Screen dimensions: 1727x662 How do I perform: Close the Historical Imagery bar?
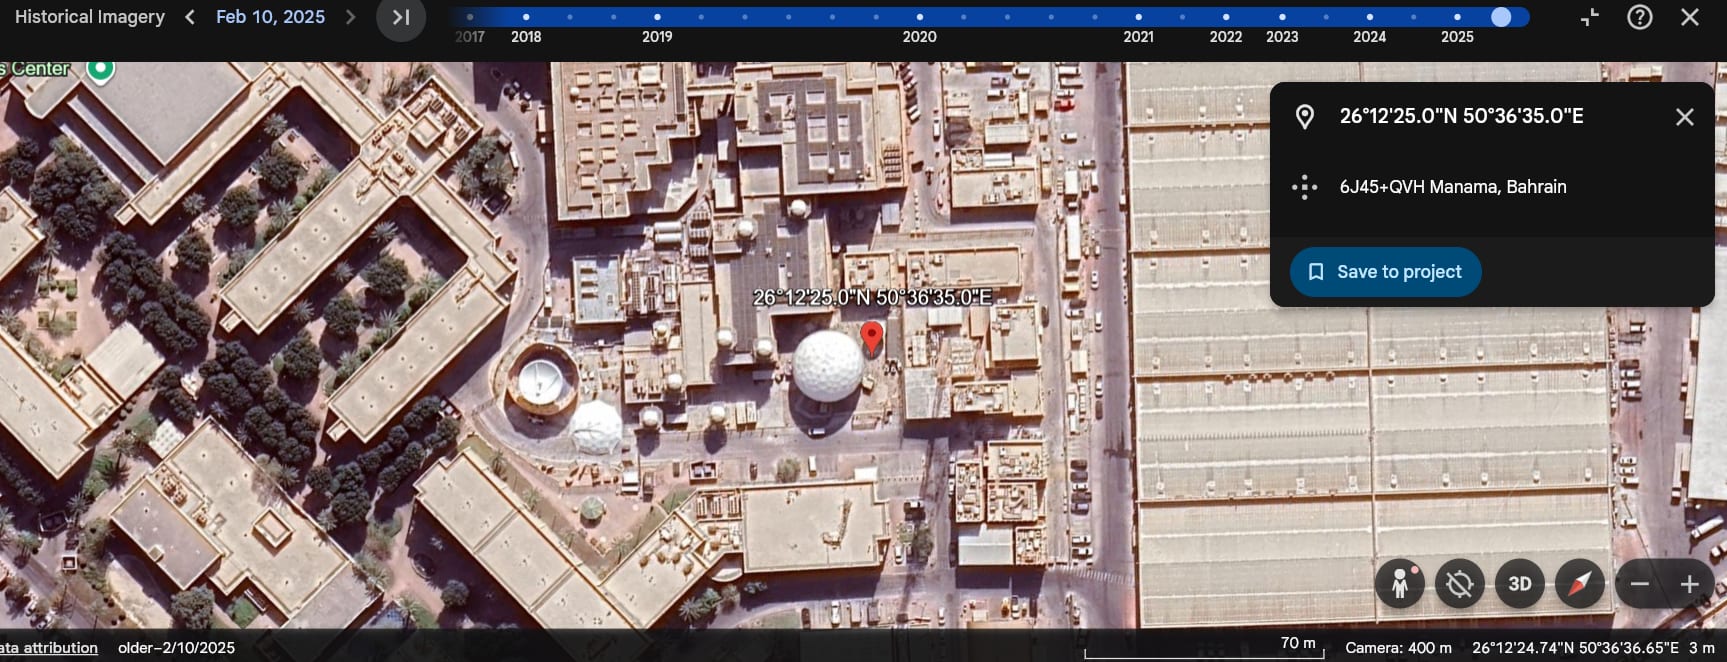click(x=1690, y=17)
